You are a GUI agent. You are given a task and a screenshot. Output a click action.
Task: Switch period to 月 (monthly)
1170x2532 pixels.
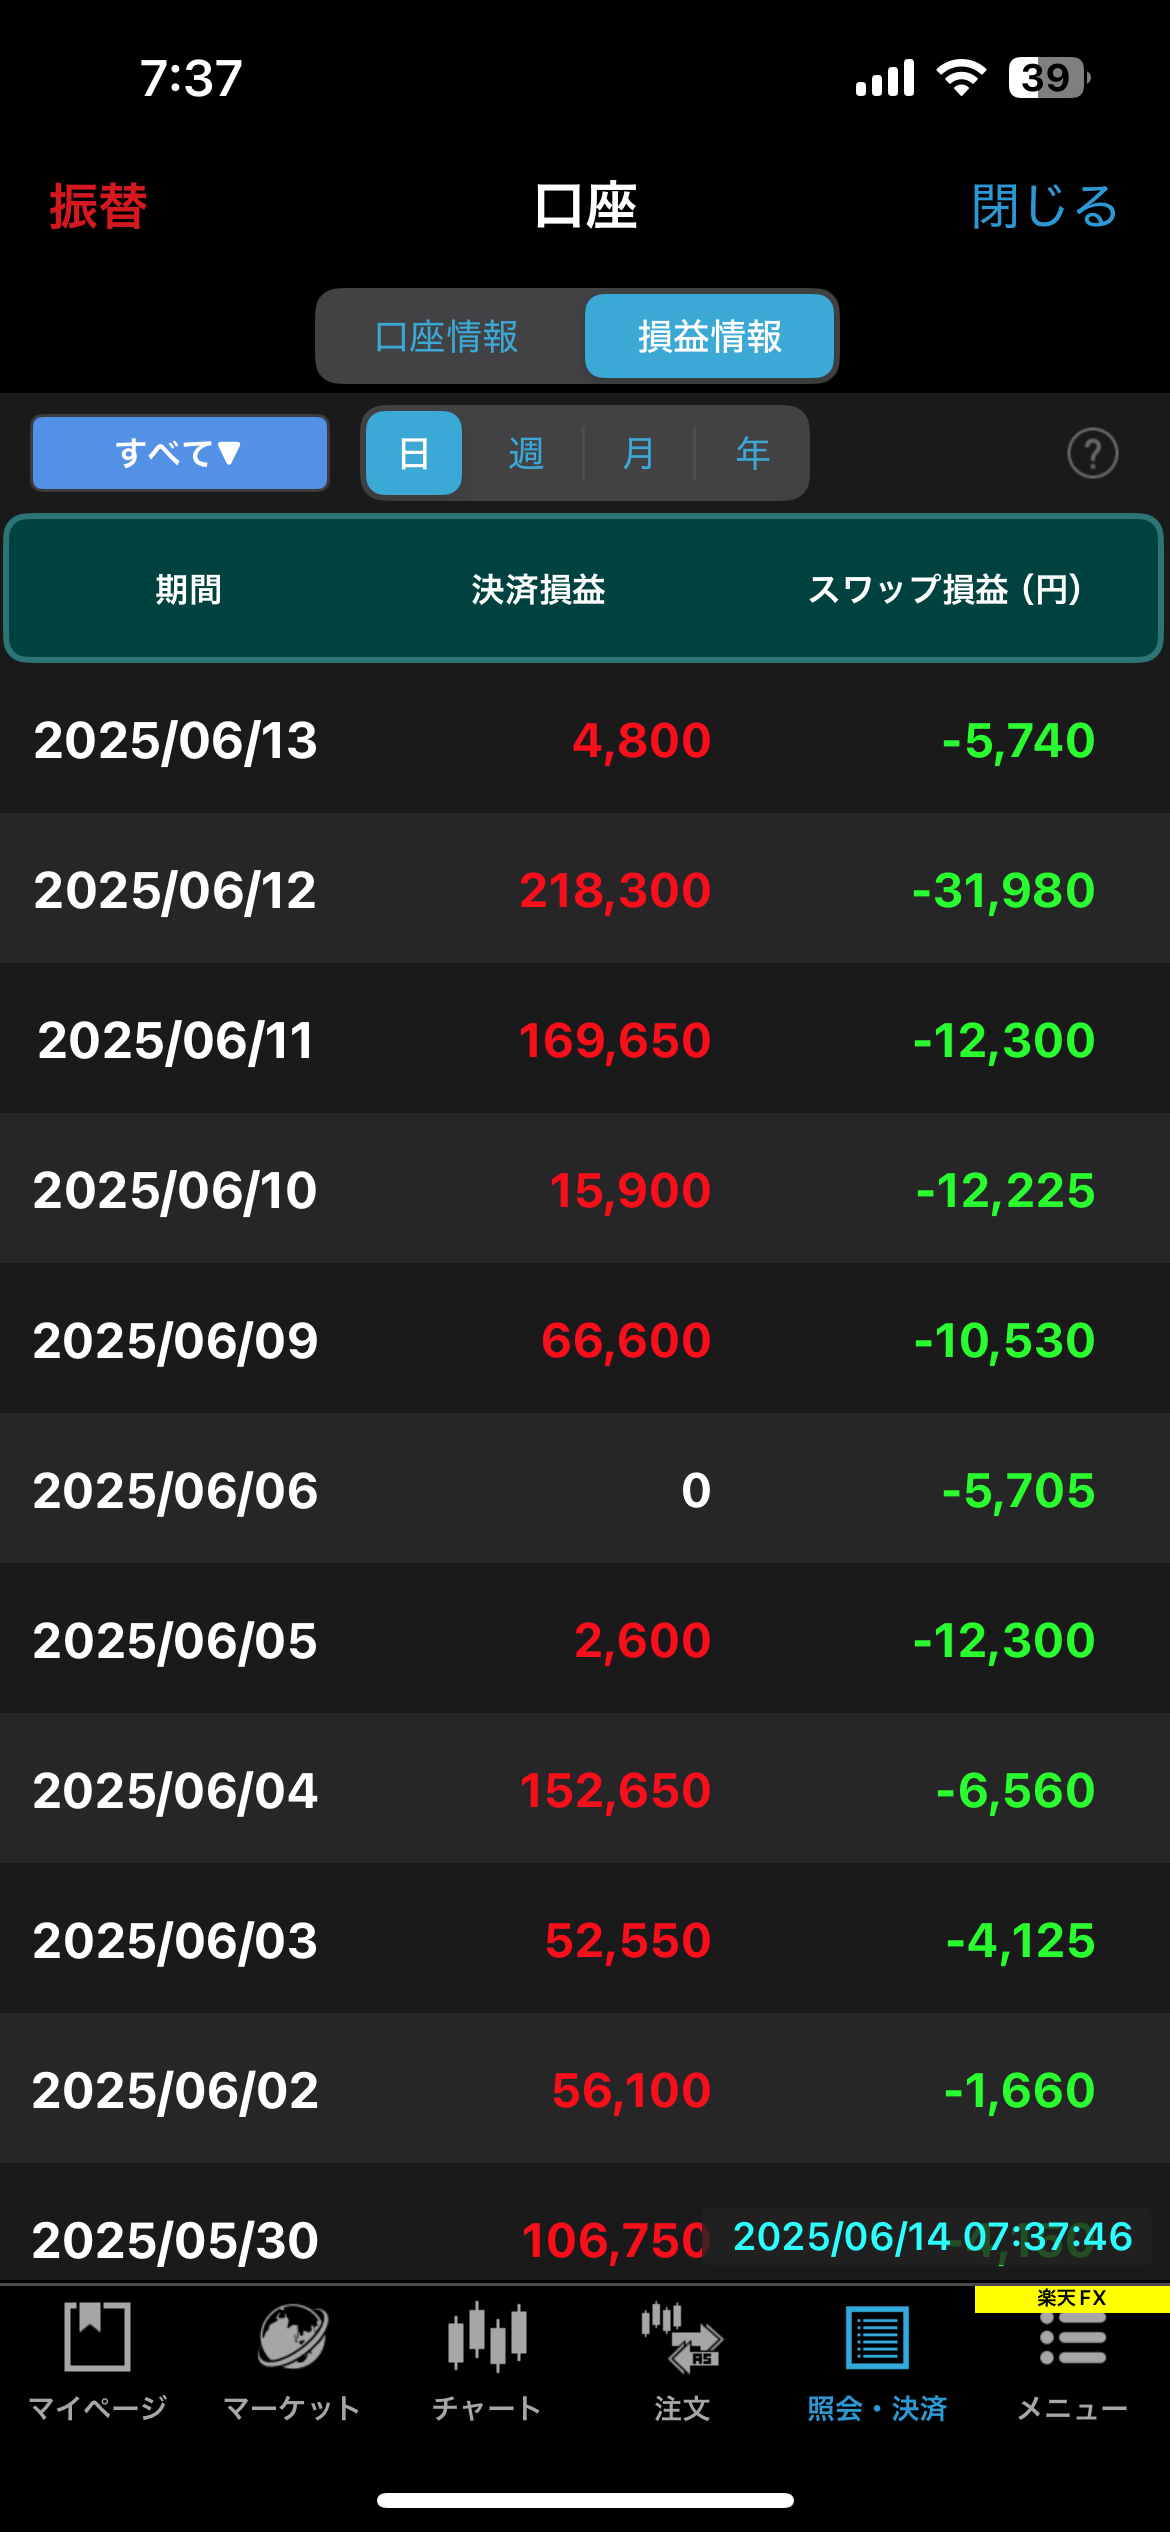coord(638,454)
